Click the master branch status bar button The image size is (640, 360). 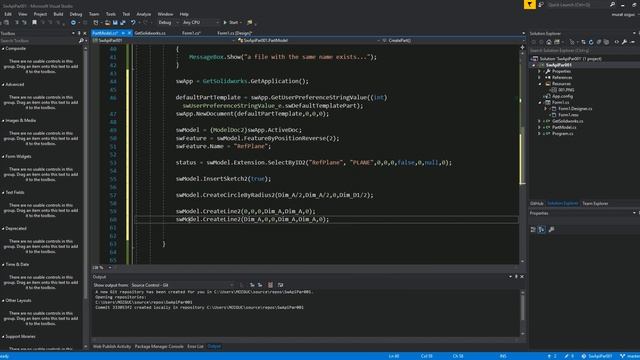[x=630, y=356]
